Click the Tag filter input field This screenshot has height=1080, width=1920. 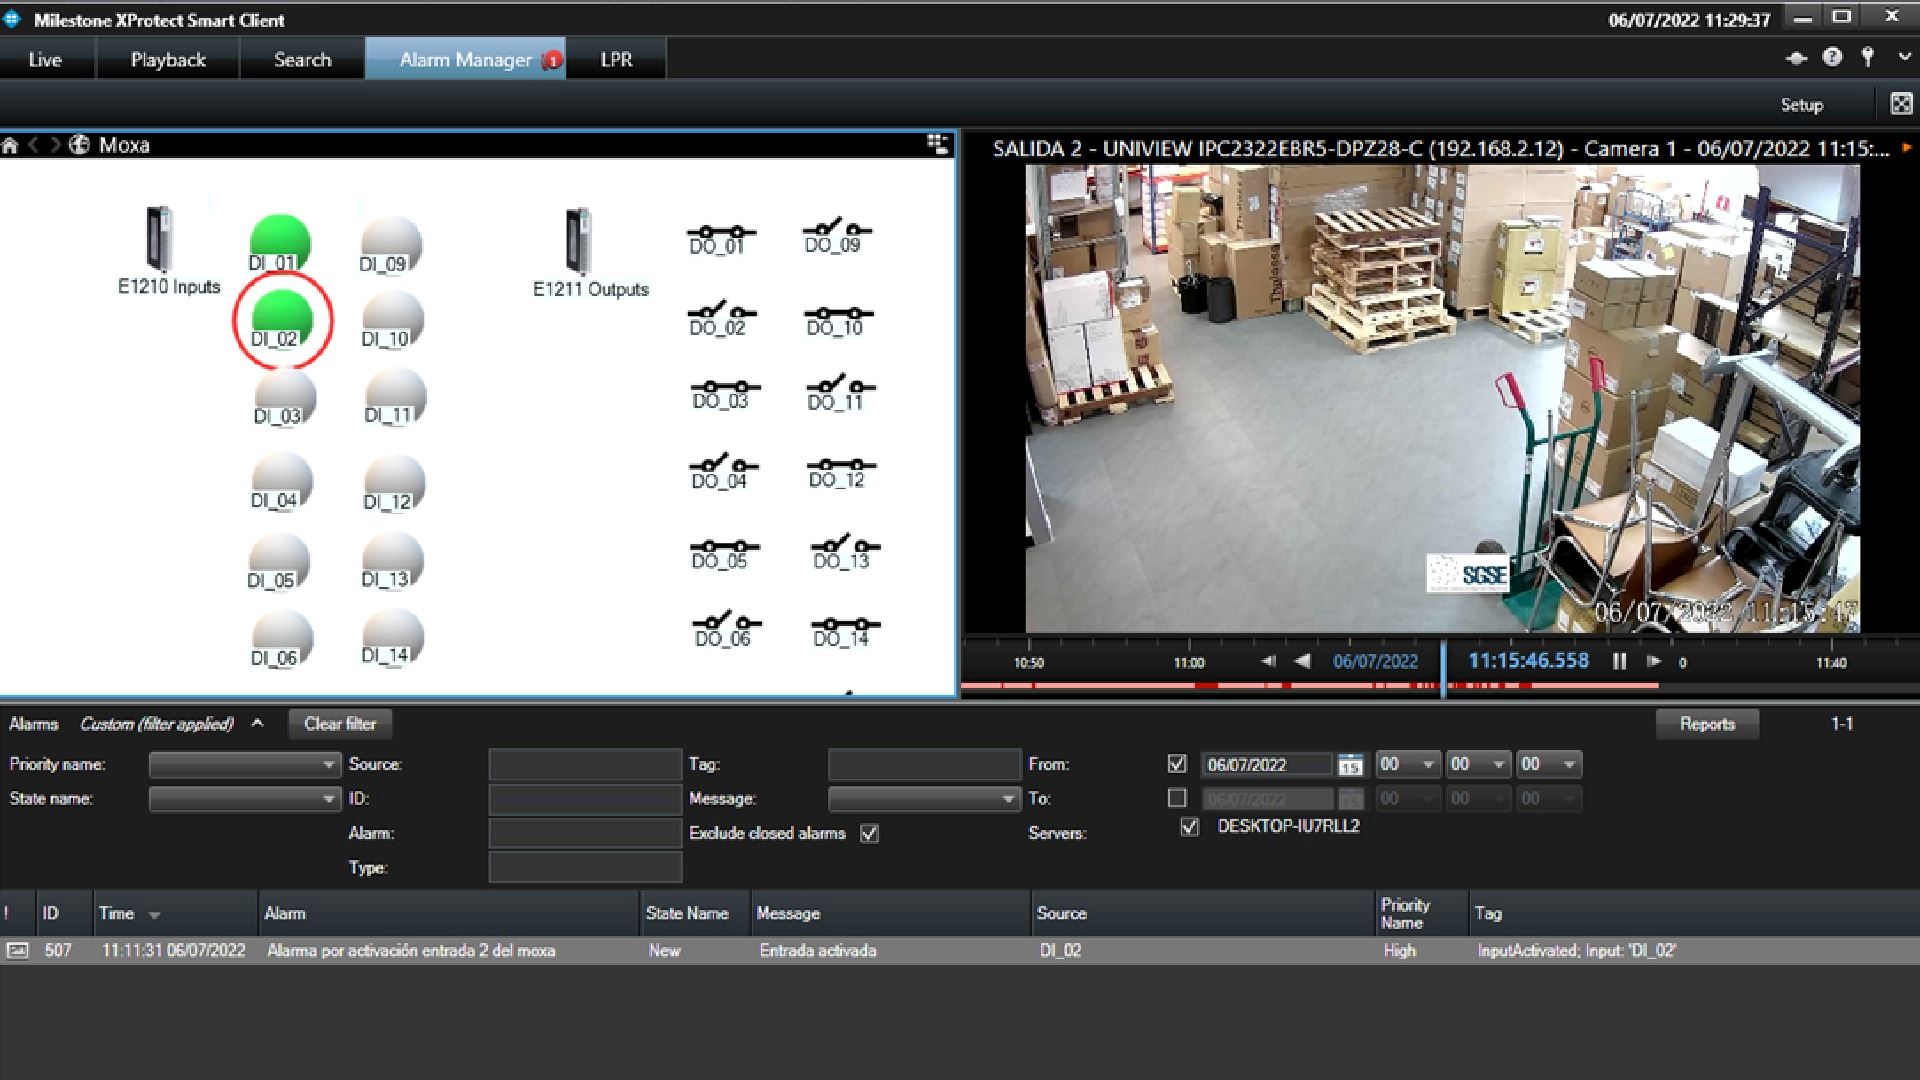pyautogui.click(x=924, y=765)
